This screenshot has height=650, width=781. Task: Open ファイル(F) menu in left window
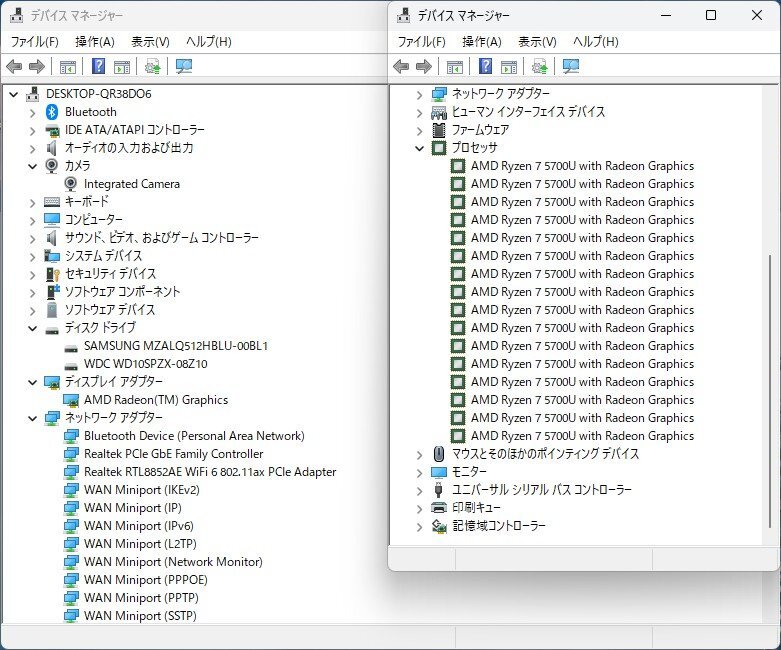[x=35, y=42]
